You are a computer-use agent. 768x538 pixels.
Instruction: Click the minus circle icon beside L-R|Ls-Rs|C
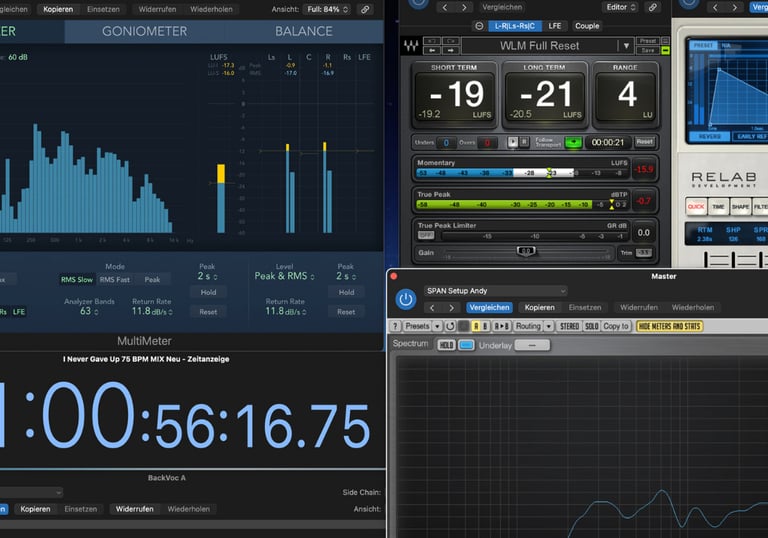tap(479, 26)
